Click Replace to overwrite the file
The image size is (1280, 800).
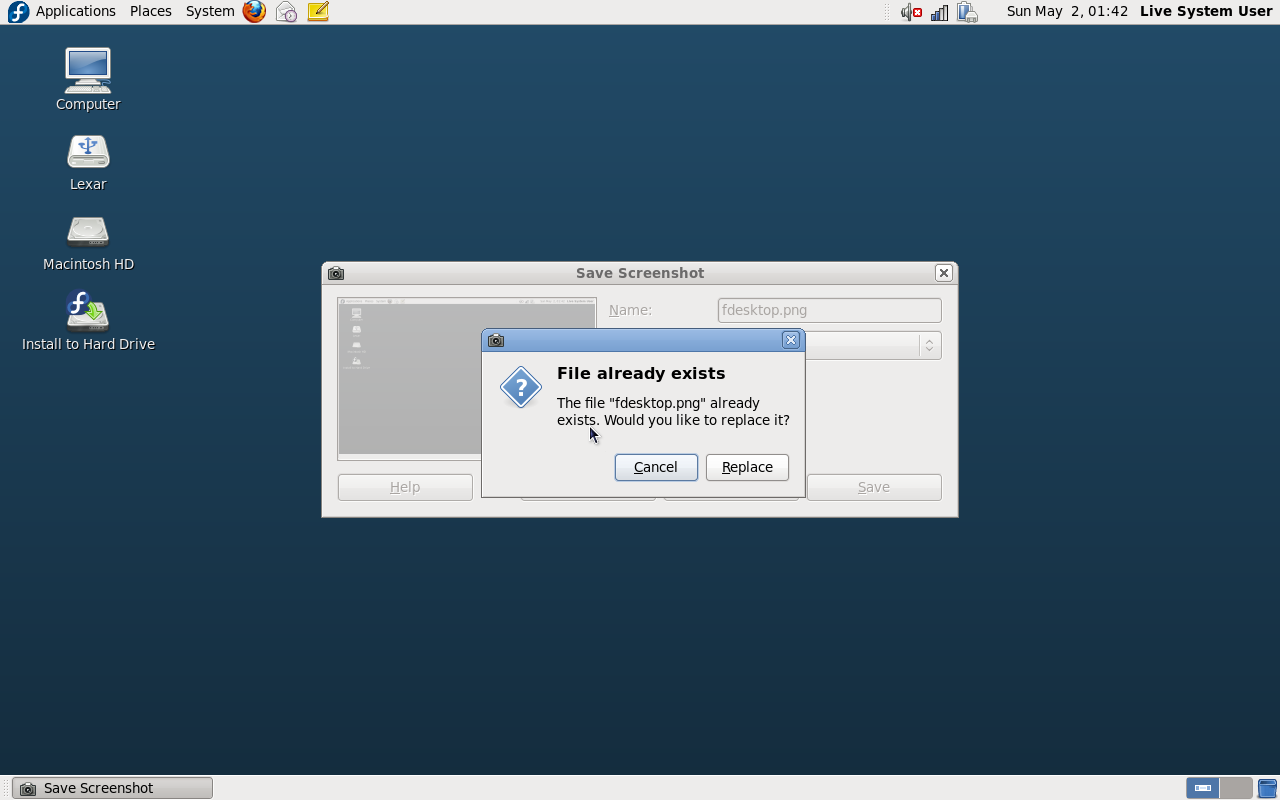[747, 467]
